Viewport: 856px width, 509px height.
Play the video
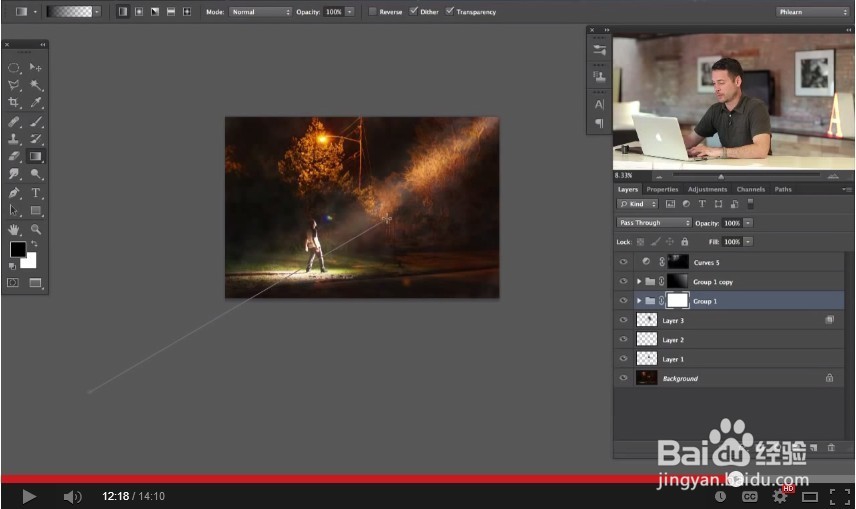click(29, 496)
